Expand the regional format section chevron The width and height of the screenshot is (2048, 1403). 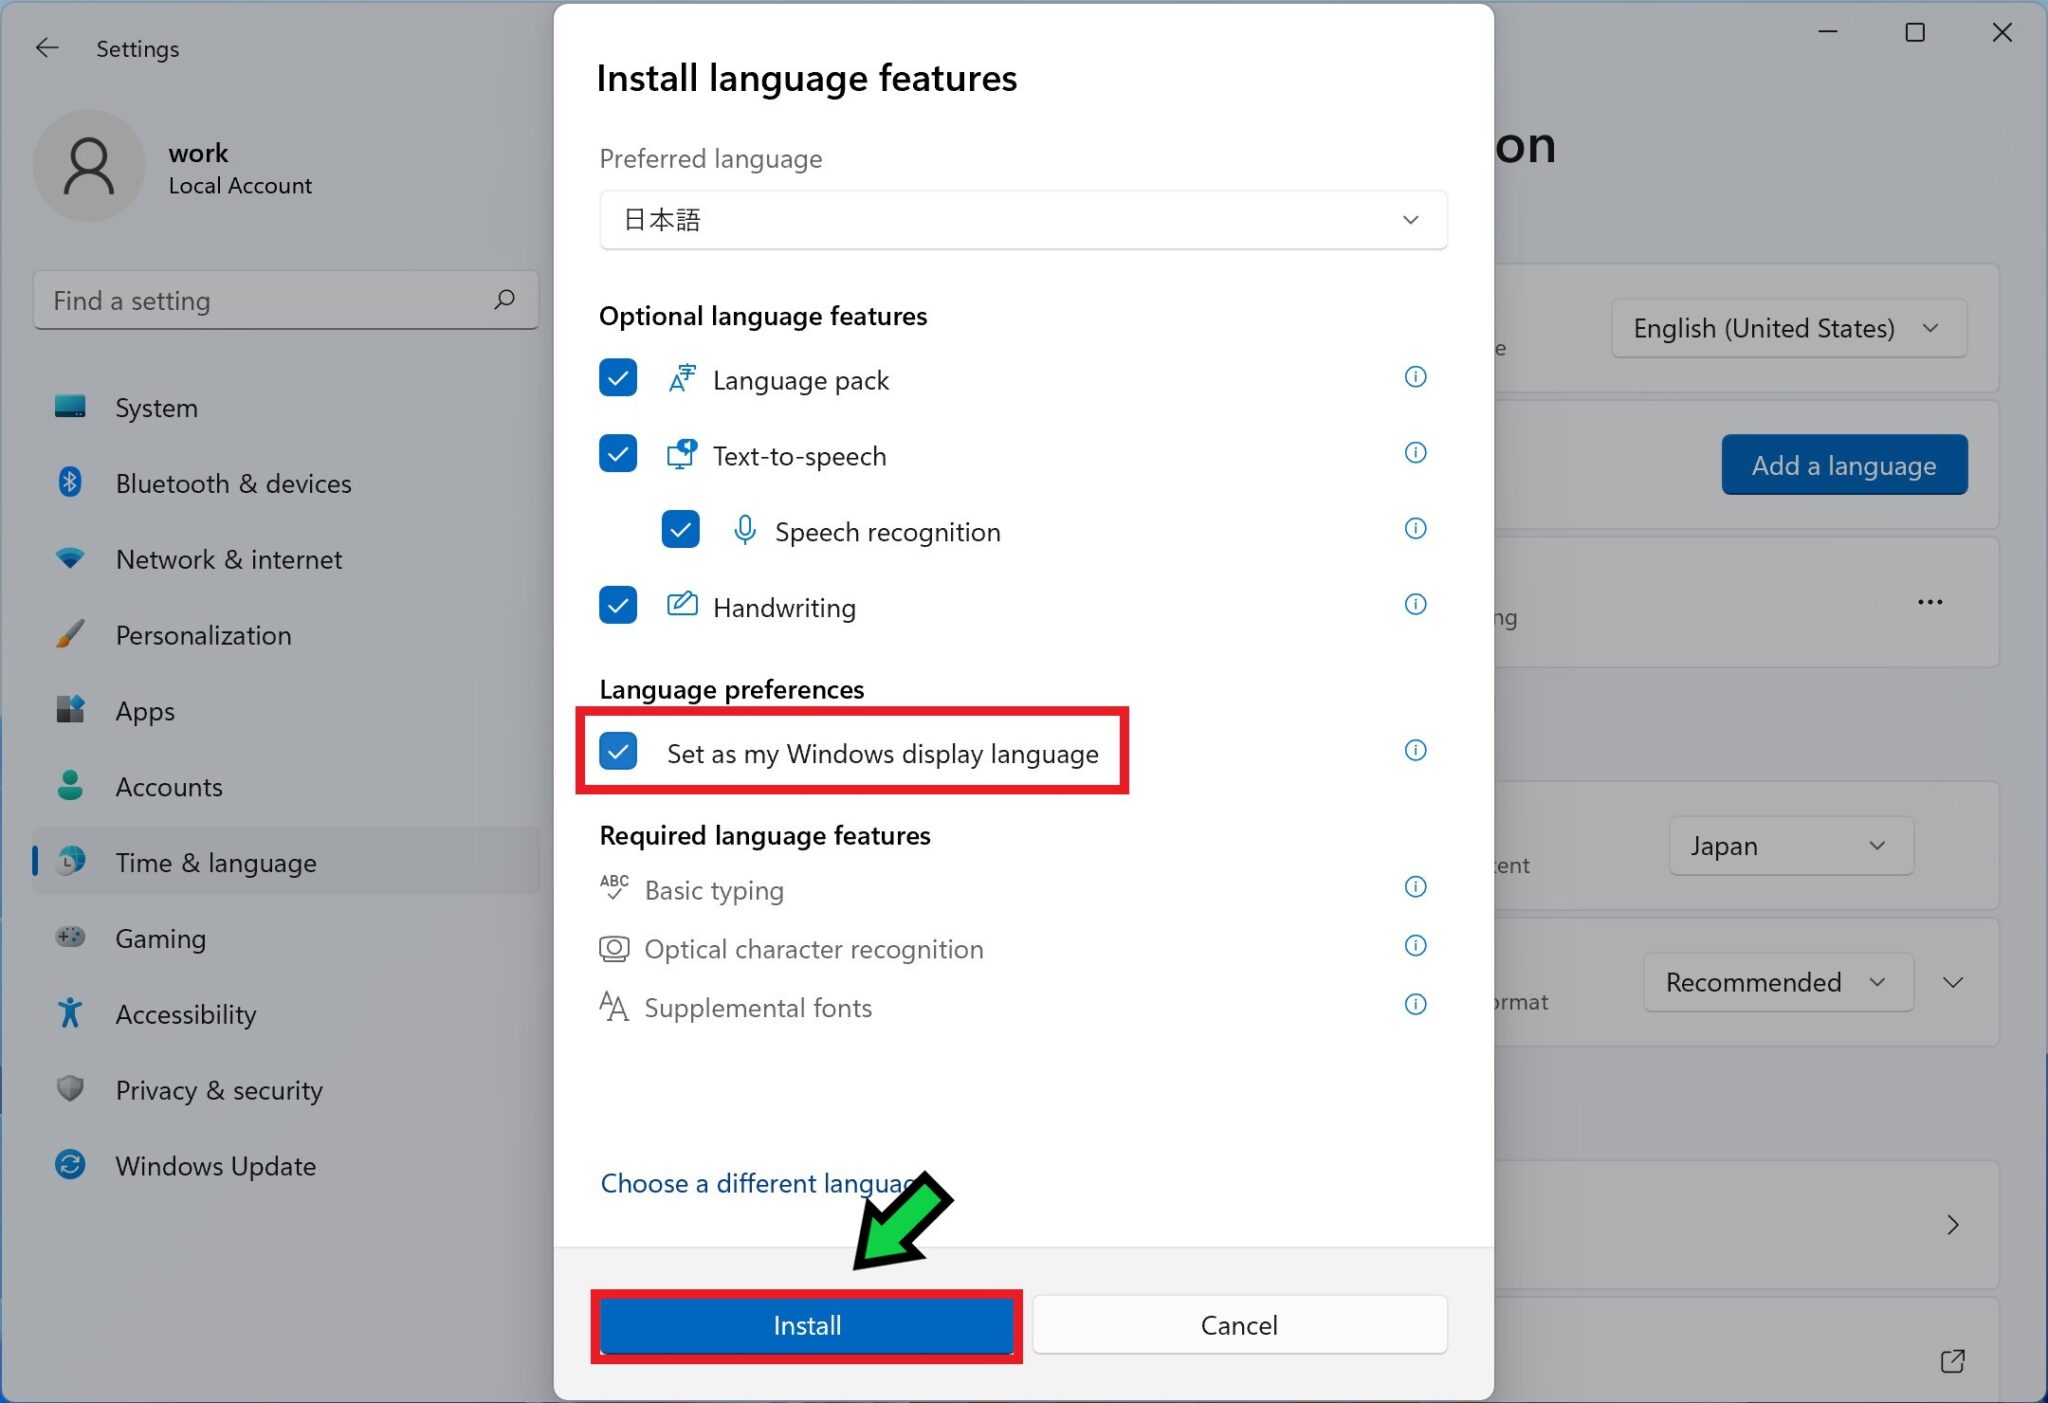1953,982
